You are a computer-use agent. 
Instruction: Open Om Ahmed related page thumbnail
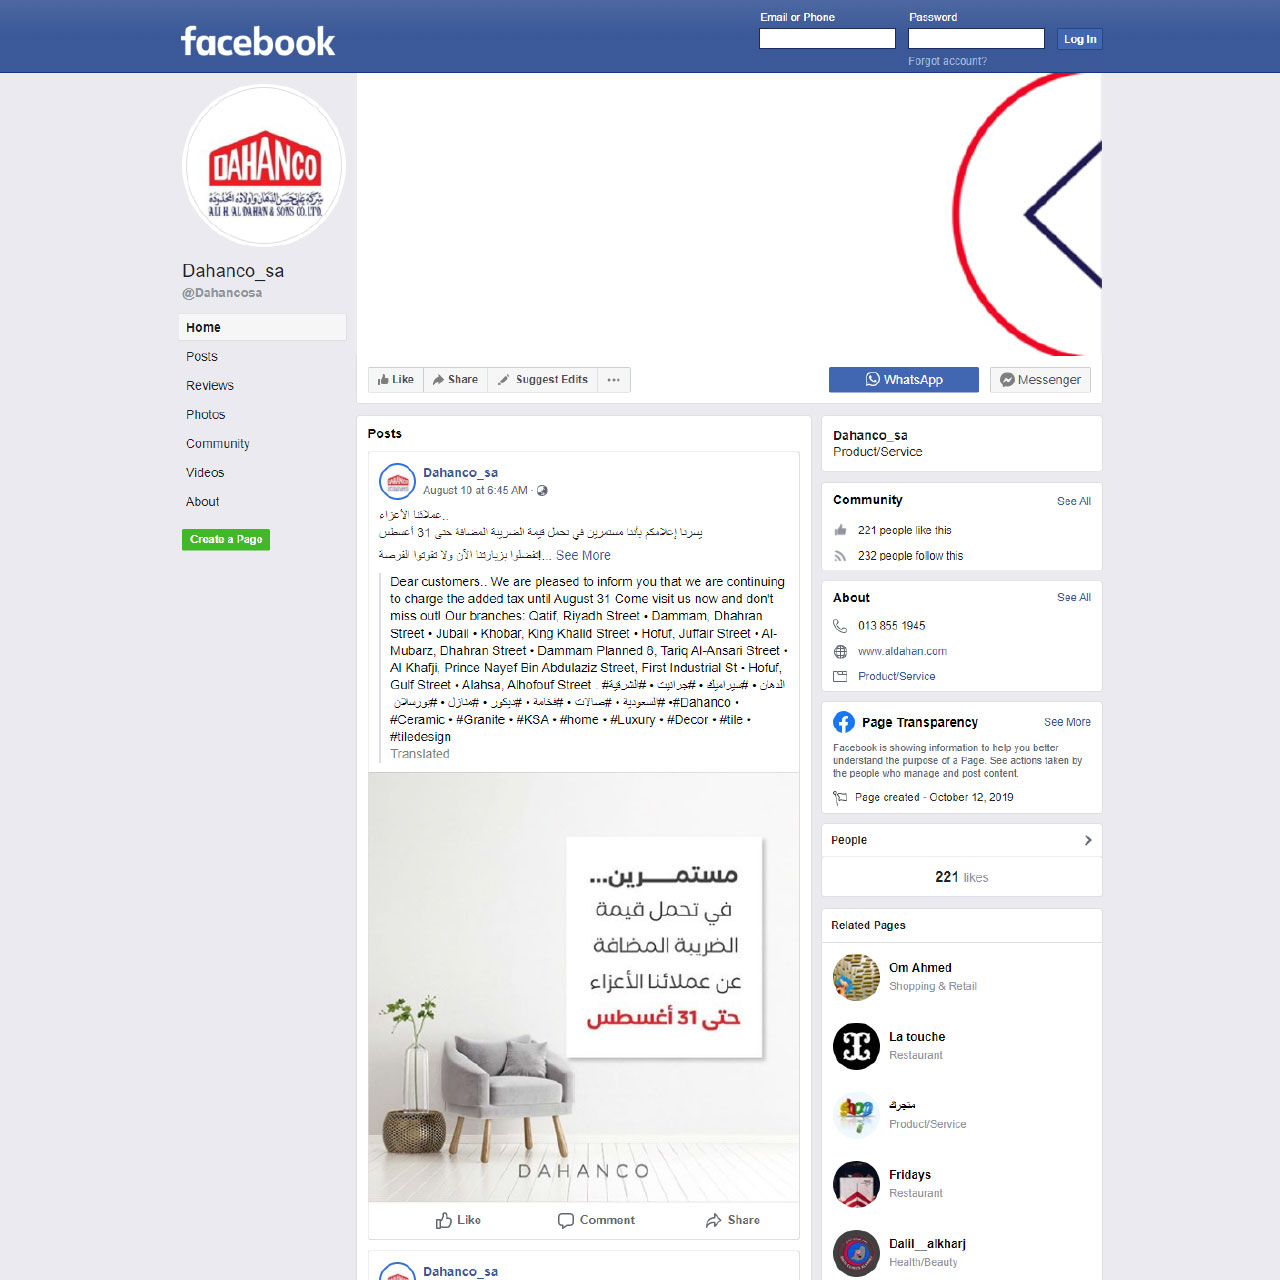point(856,977)
